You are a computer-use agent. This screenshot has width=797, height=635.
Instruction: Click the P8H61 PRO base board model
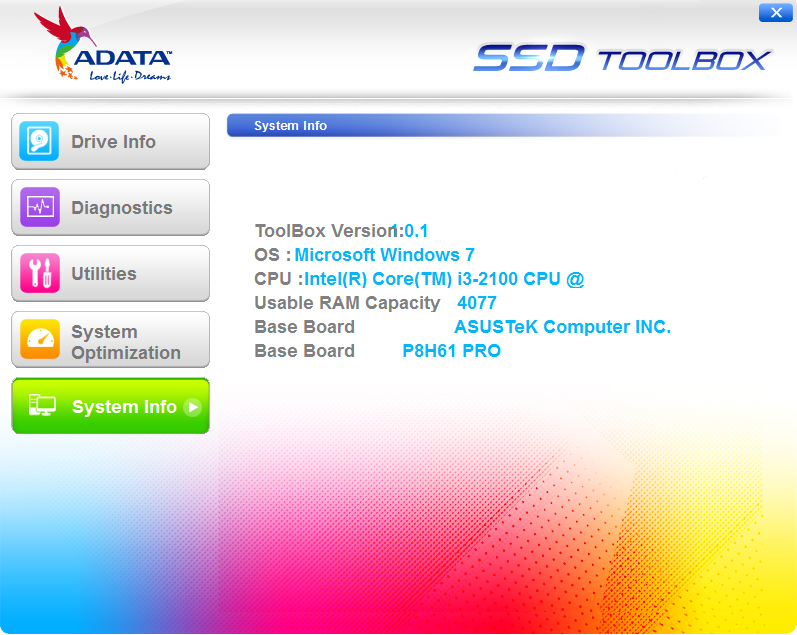(451, 351)
